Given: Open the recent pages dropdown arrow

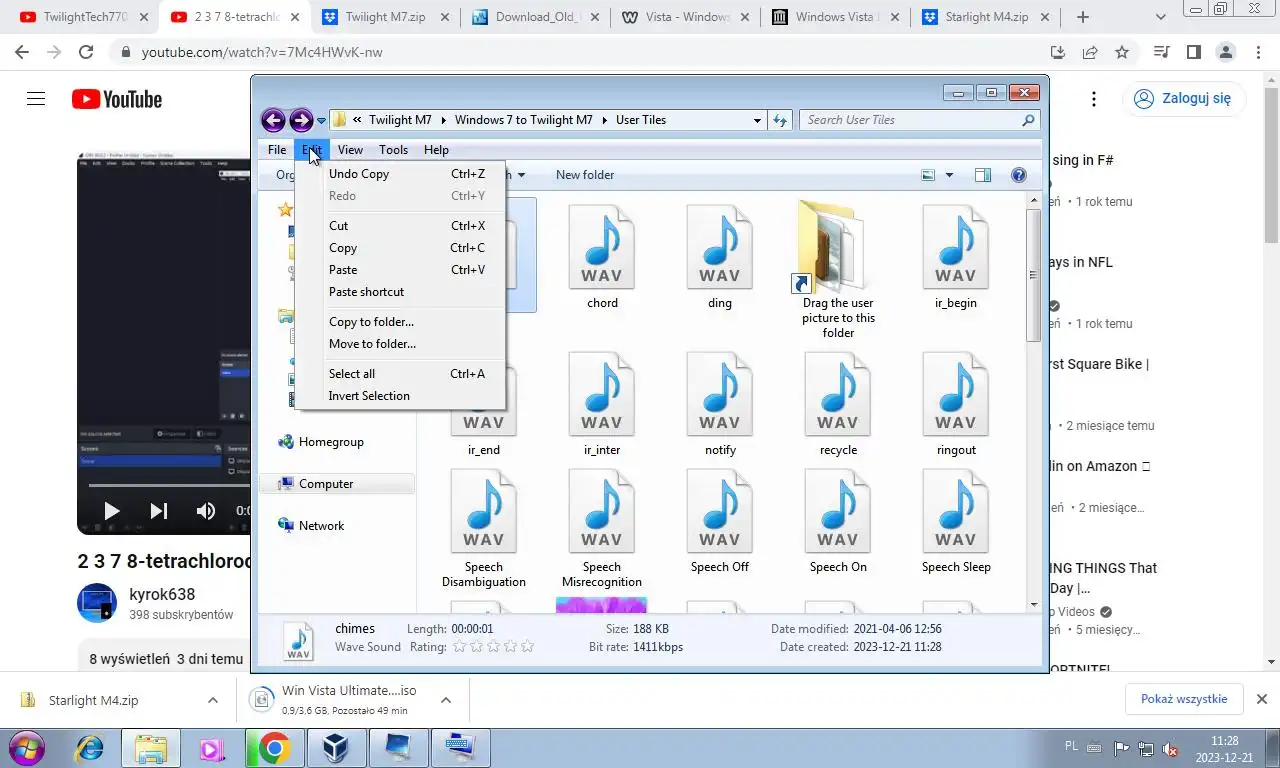Looking at the screenshot, I should pyautogui.click(x=321, y=121).
